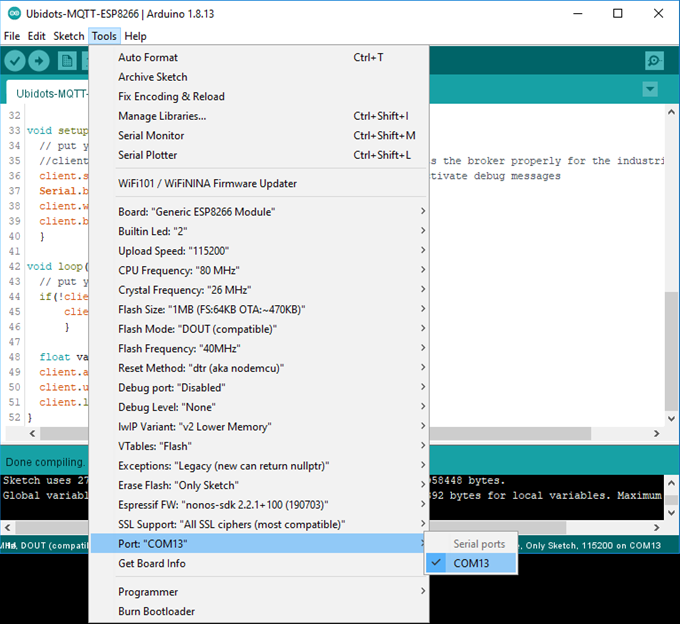The height and width of the screenshot is (624, 680).
Task: Expand Board: Generic ESP8266 Module submenu
Action: (x=259, y=212)
